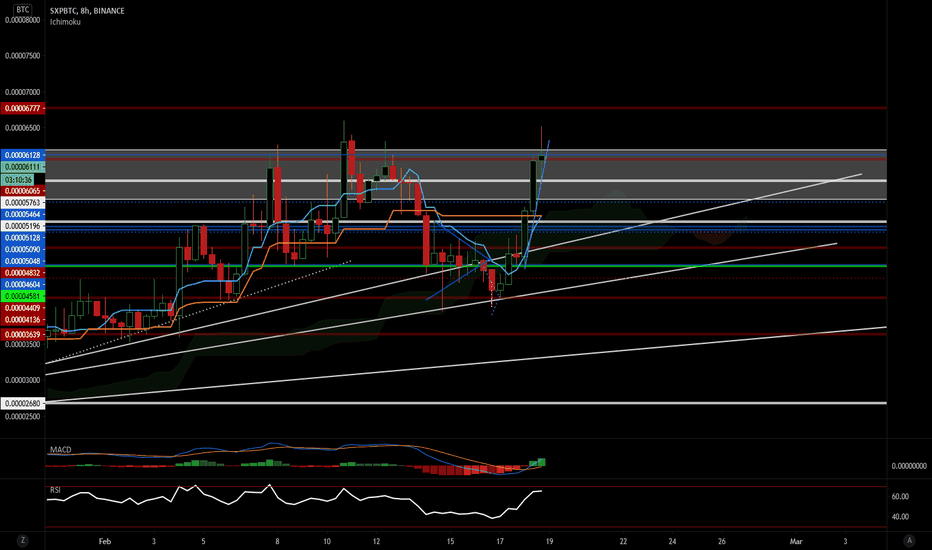Click the RSI indicator label
932x550 pixels.
[55, 490]
